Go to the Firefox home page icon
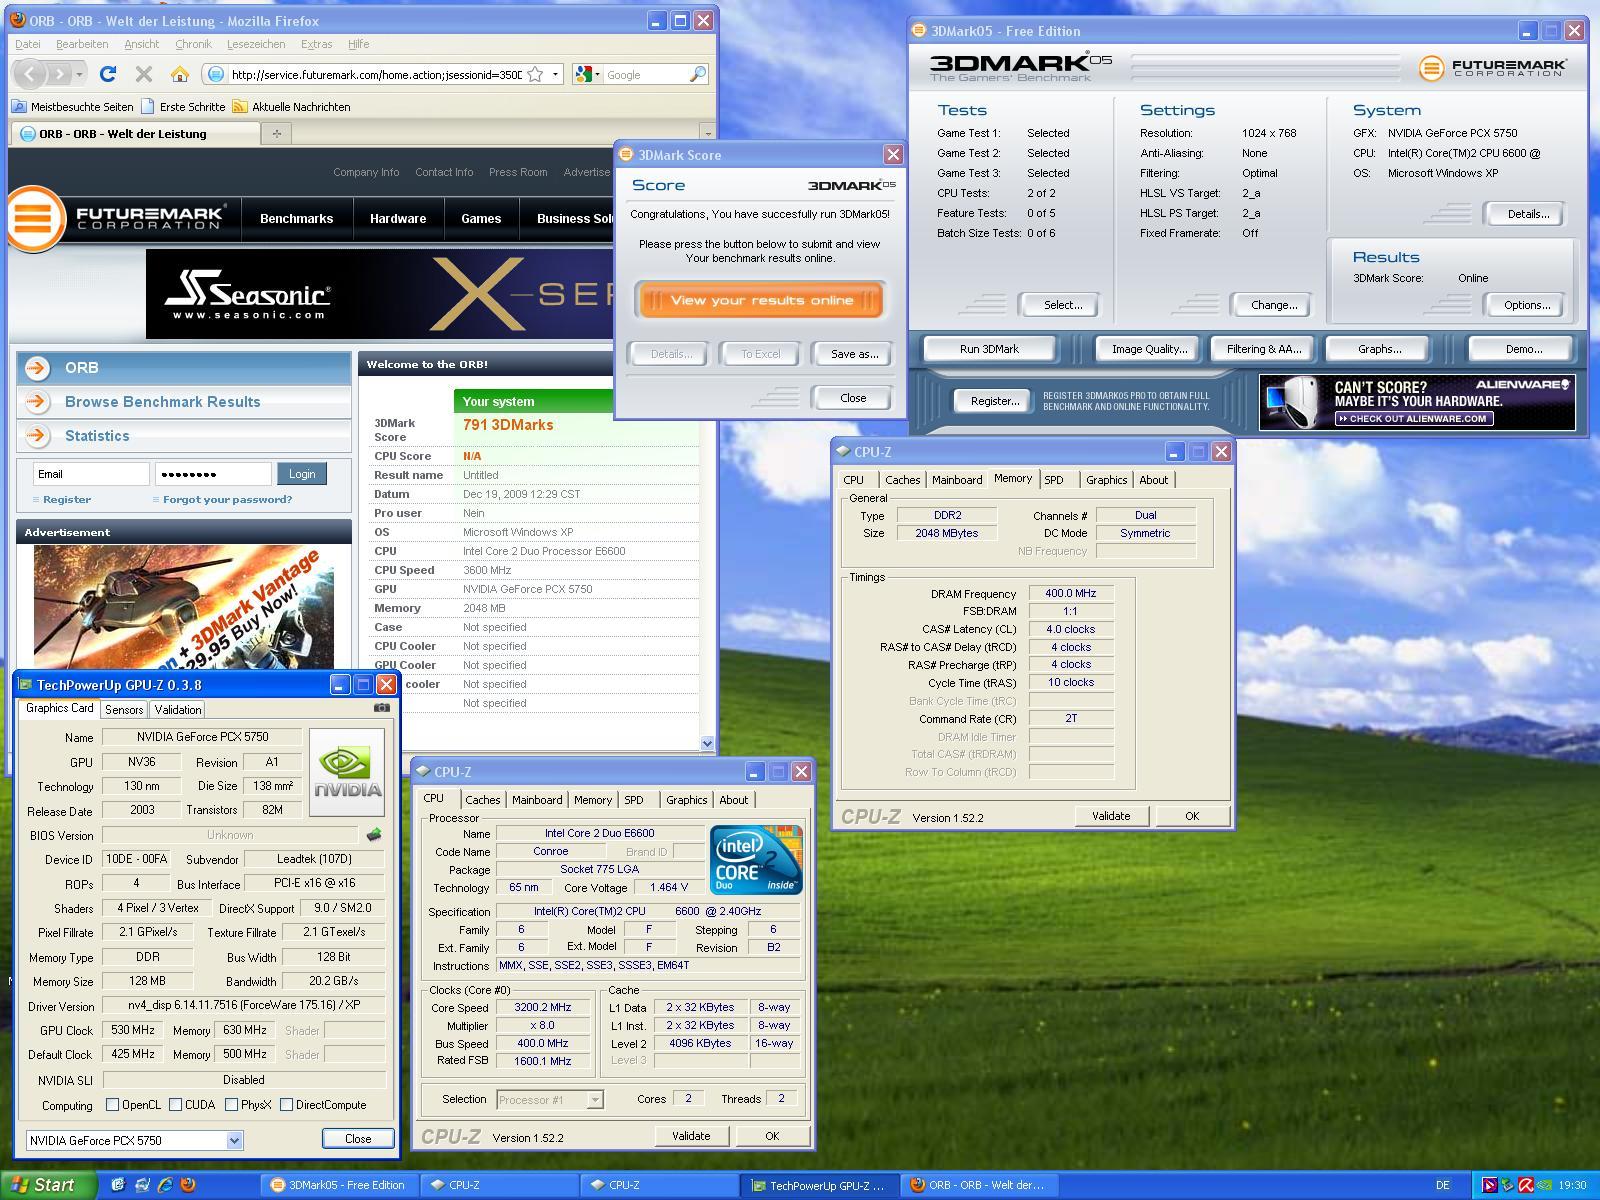 click(180, 74)
